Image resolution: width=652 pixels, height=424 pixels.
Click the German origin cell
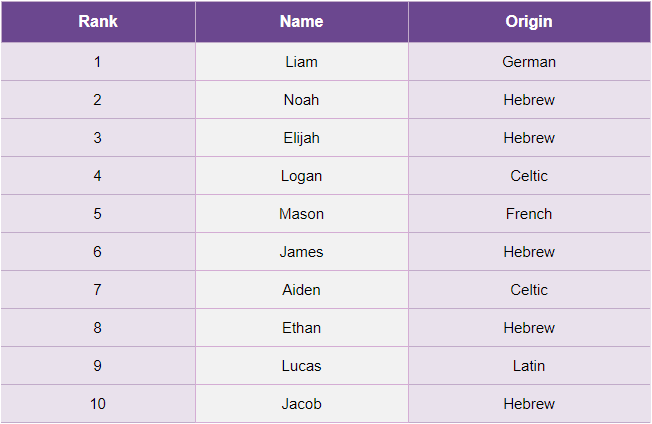(x=529, y=62)
